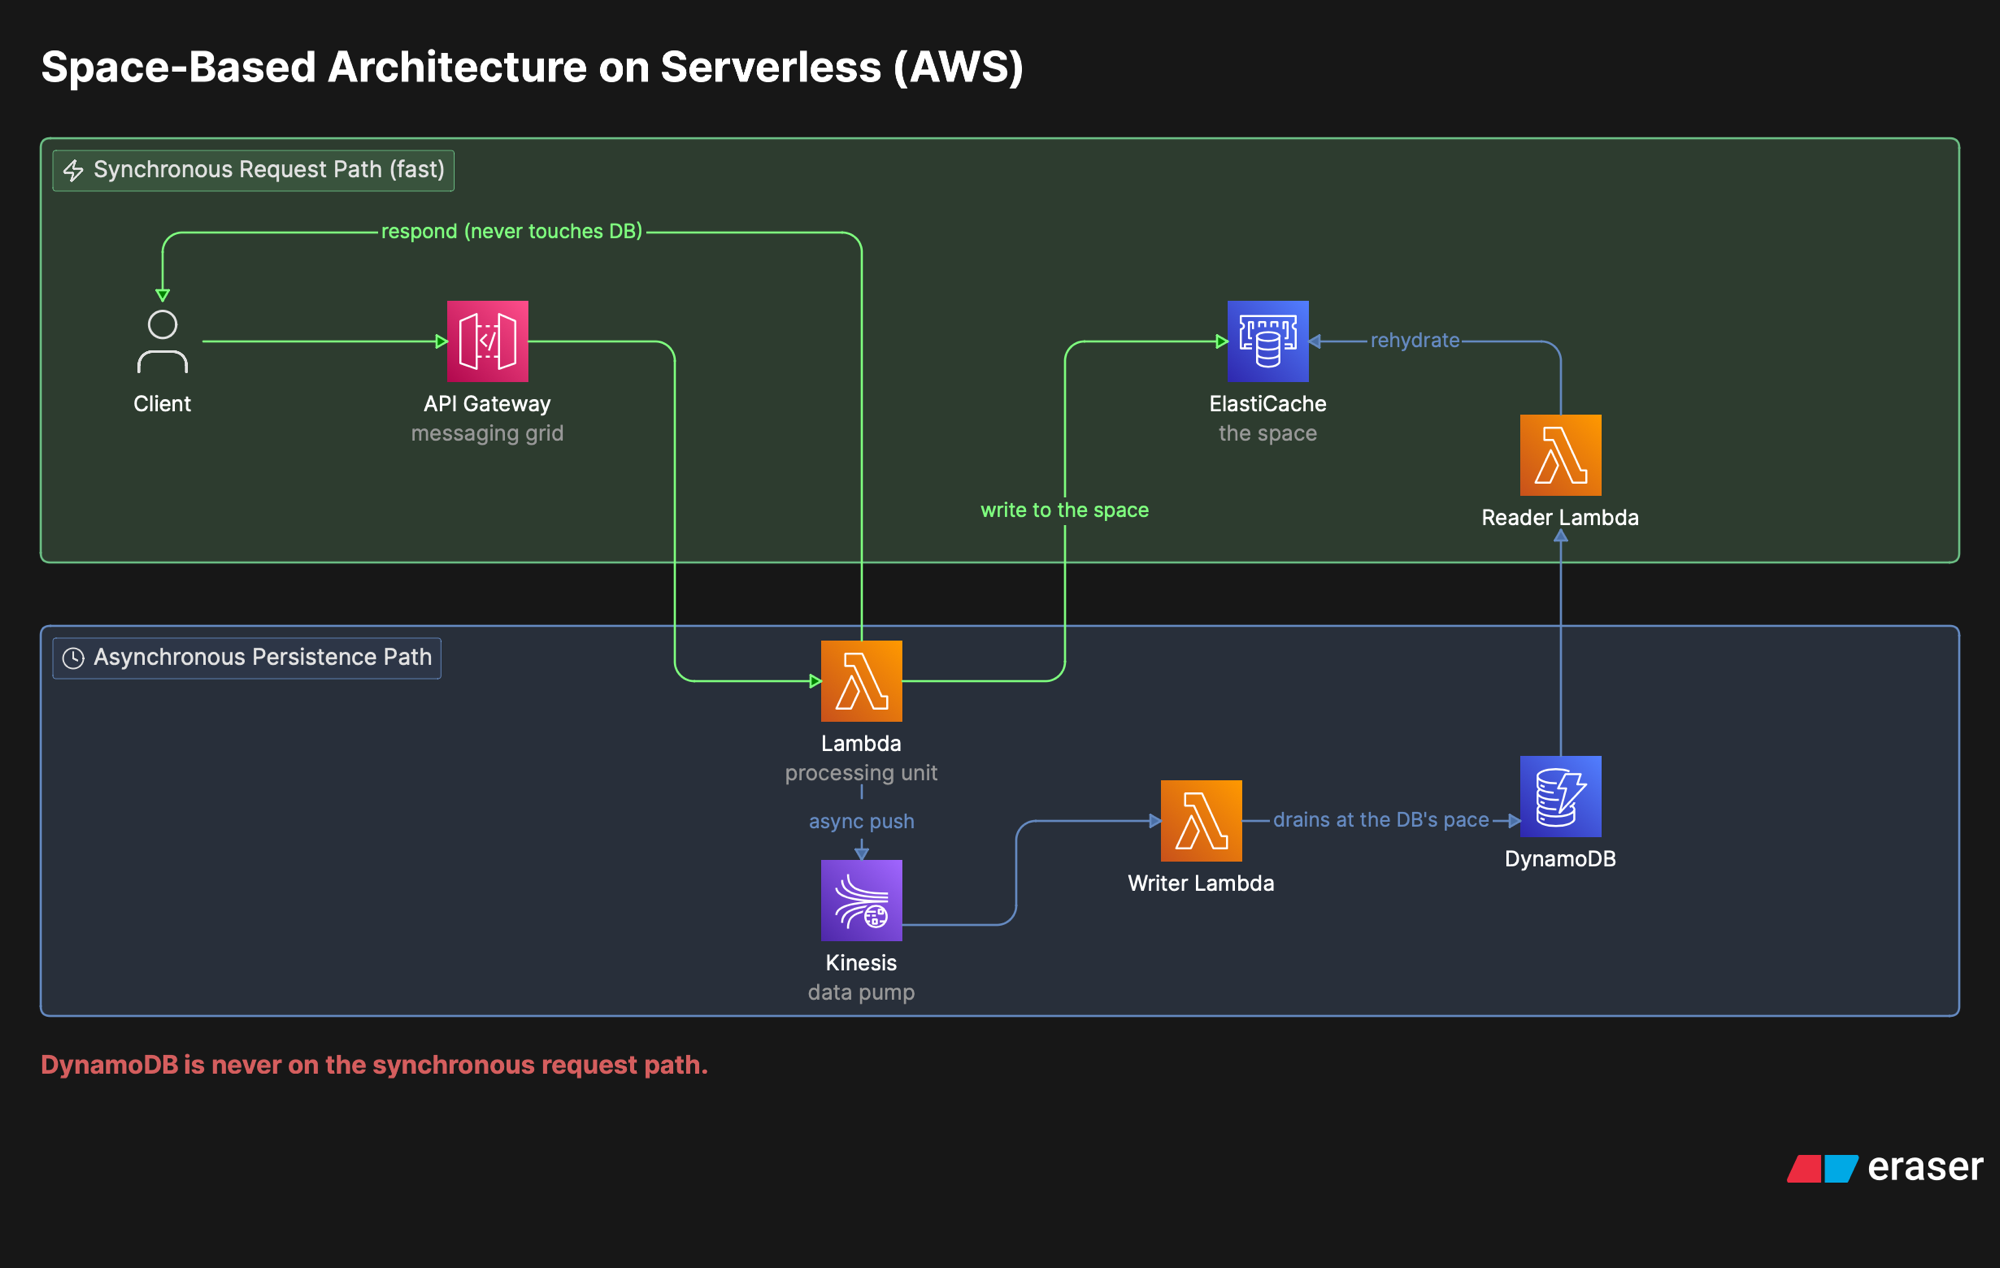Click the lightning bolt group icon

(x=74, y=170)
